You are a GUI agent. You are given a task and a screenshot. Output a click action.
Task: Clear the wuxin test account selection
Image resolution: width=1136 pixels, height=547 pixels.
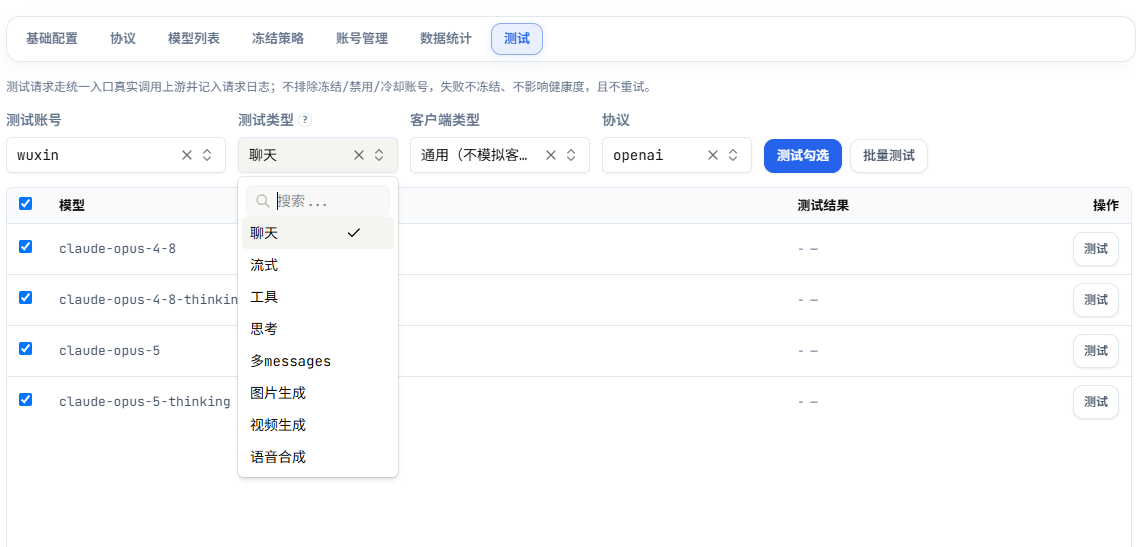click(x=187, y=155)
